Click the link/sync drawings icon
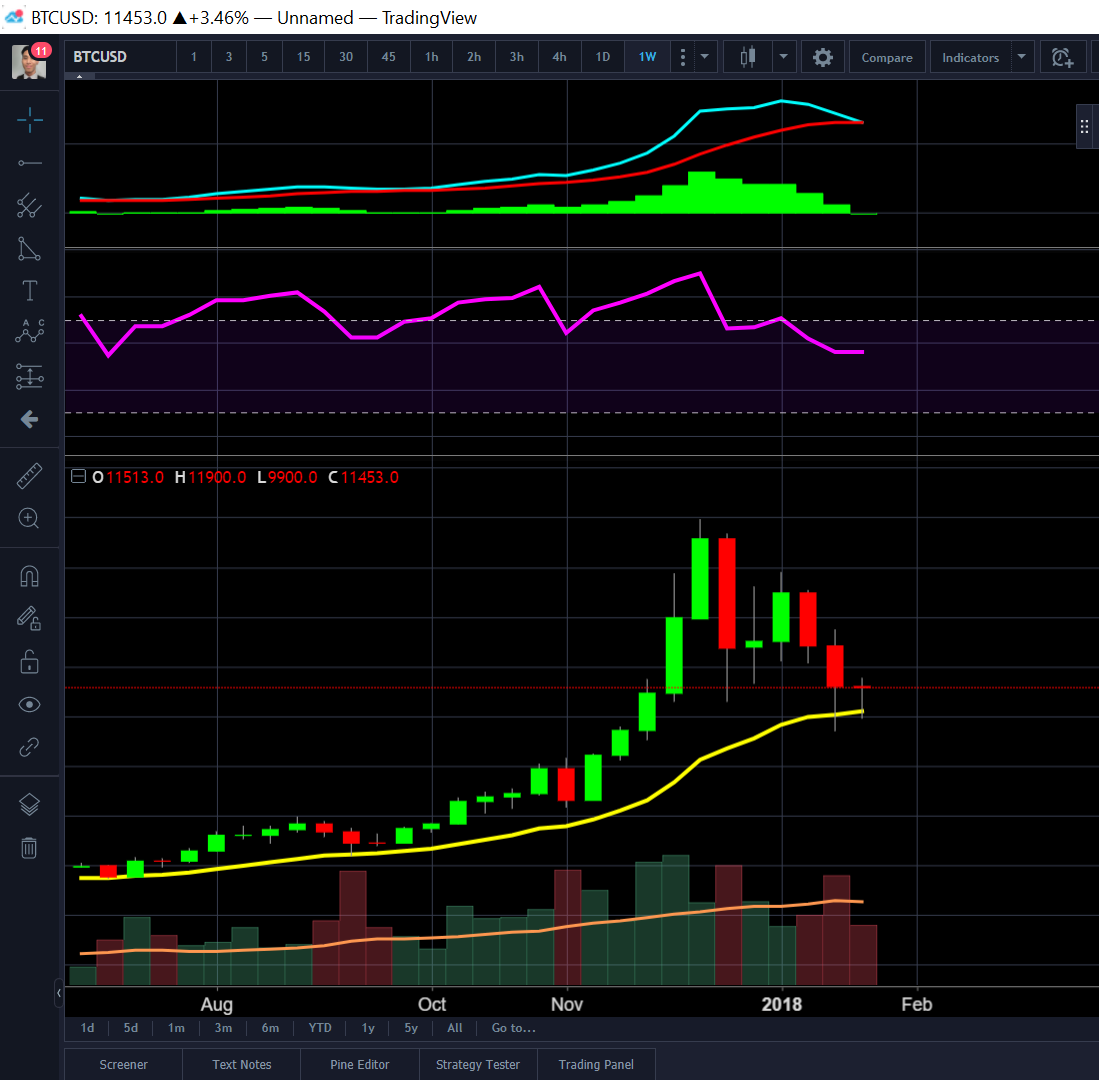 click(29, 747)
